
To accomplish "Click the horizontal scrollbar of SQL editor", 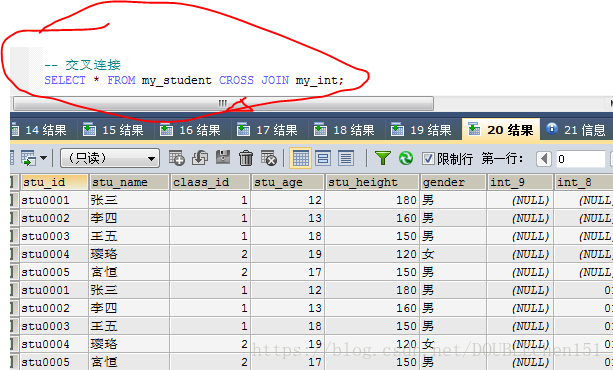I will tap(223, 104).
